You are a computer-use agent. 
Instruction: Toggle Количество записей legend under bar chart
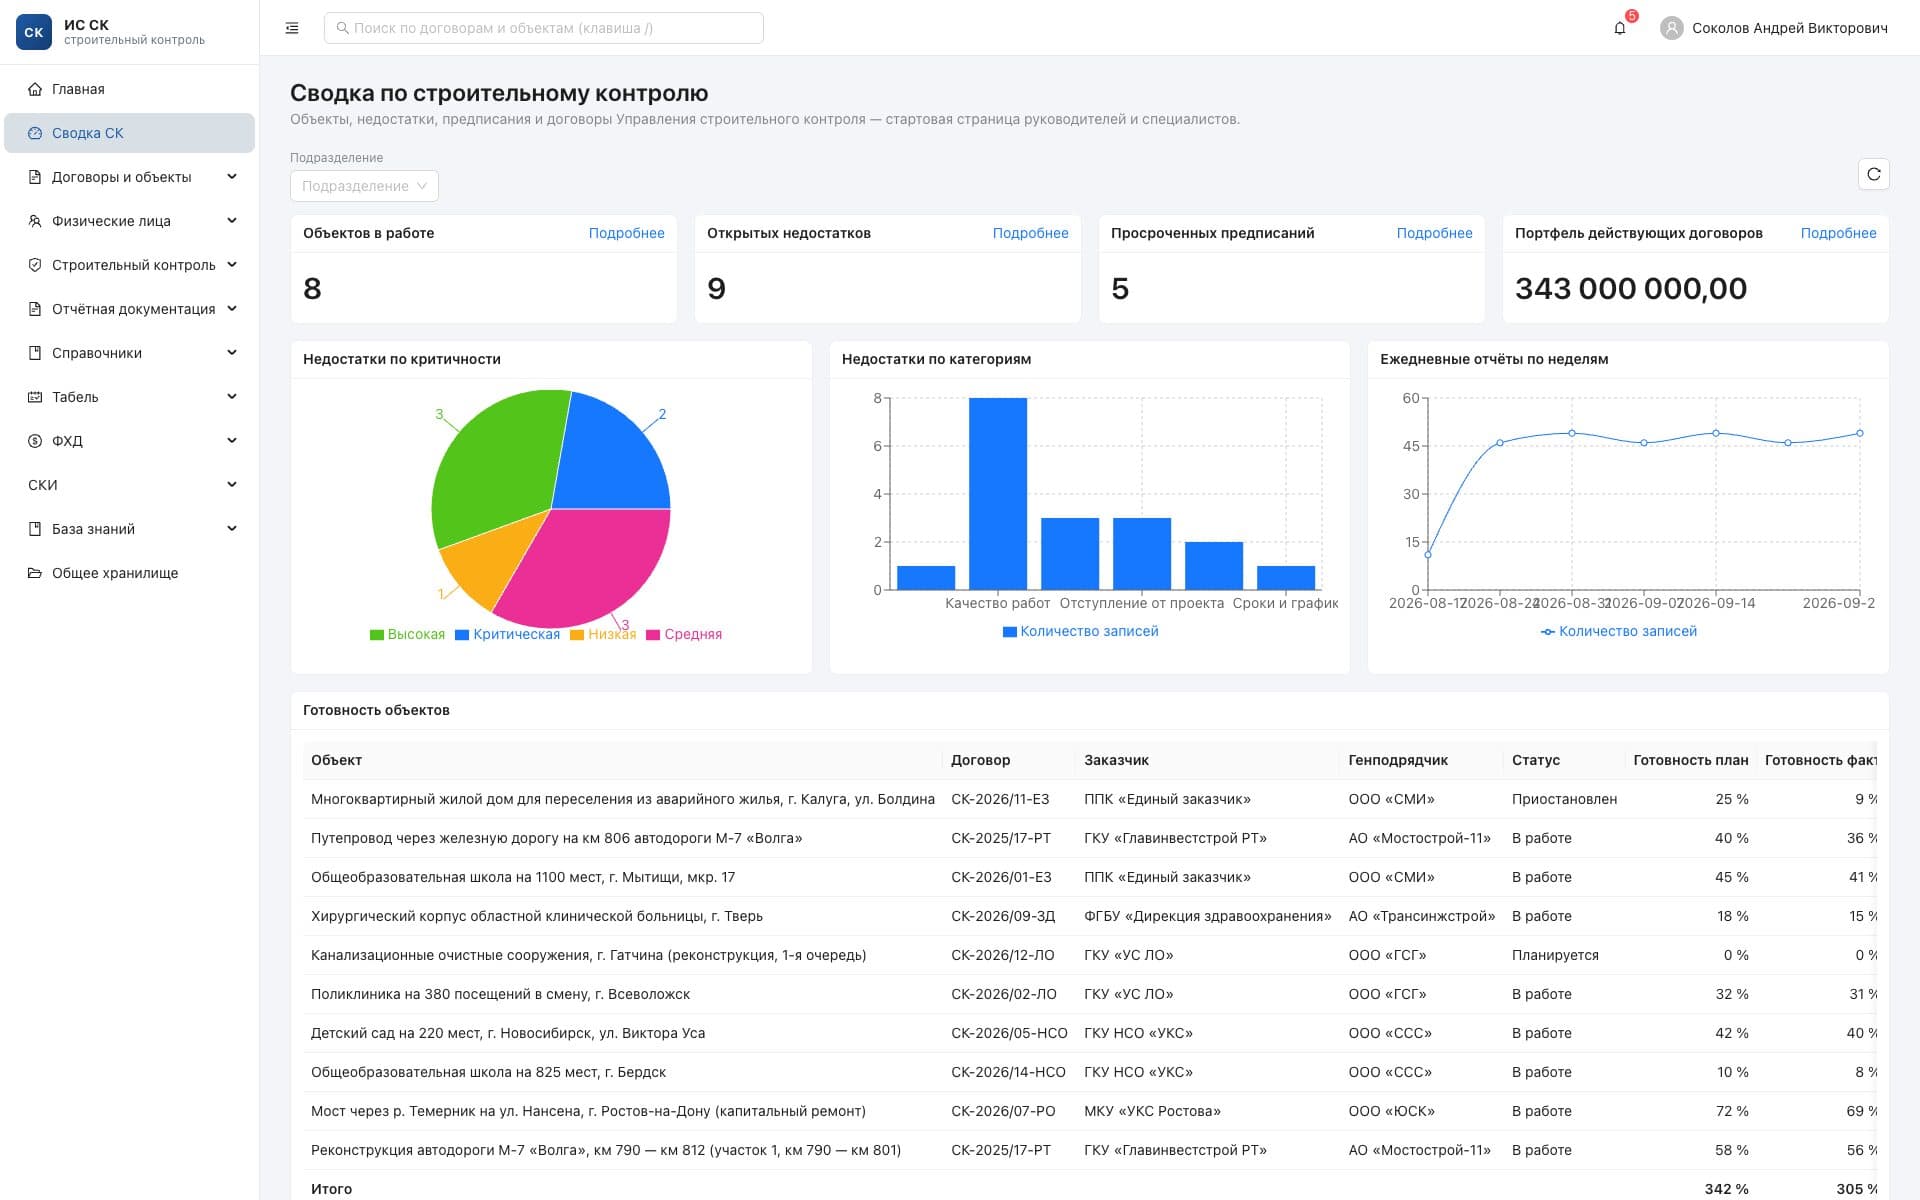1080,632
